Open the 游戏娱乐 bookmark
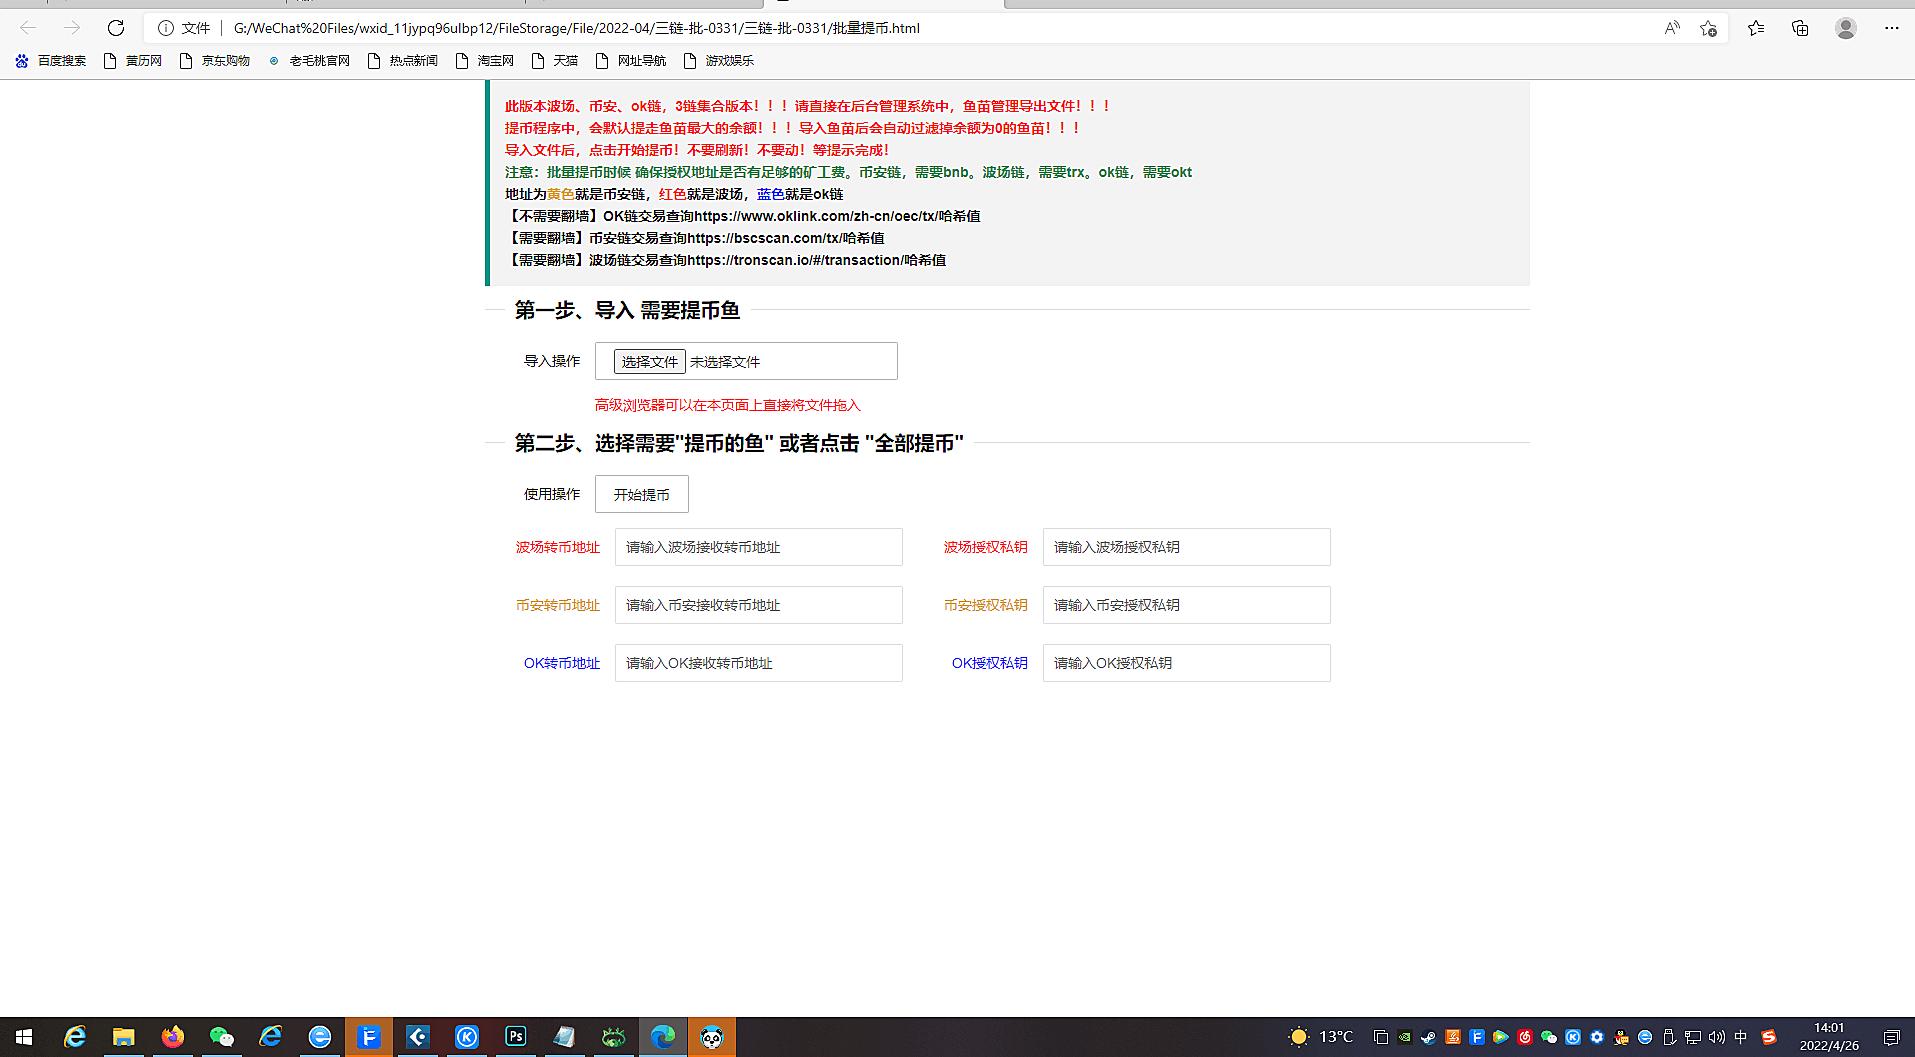 [x=719, y=61]
